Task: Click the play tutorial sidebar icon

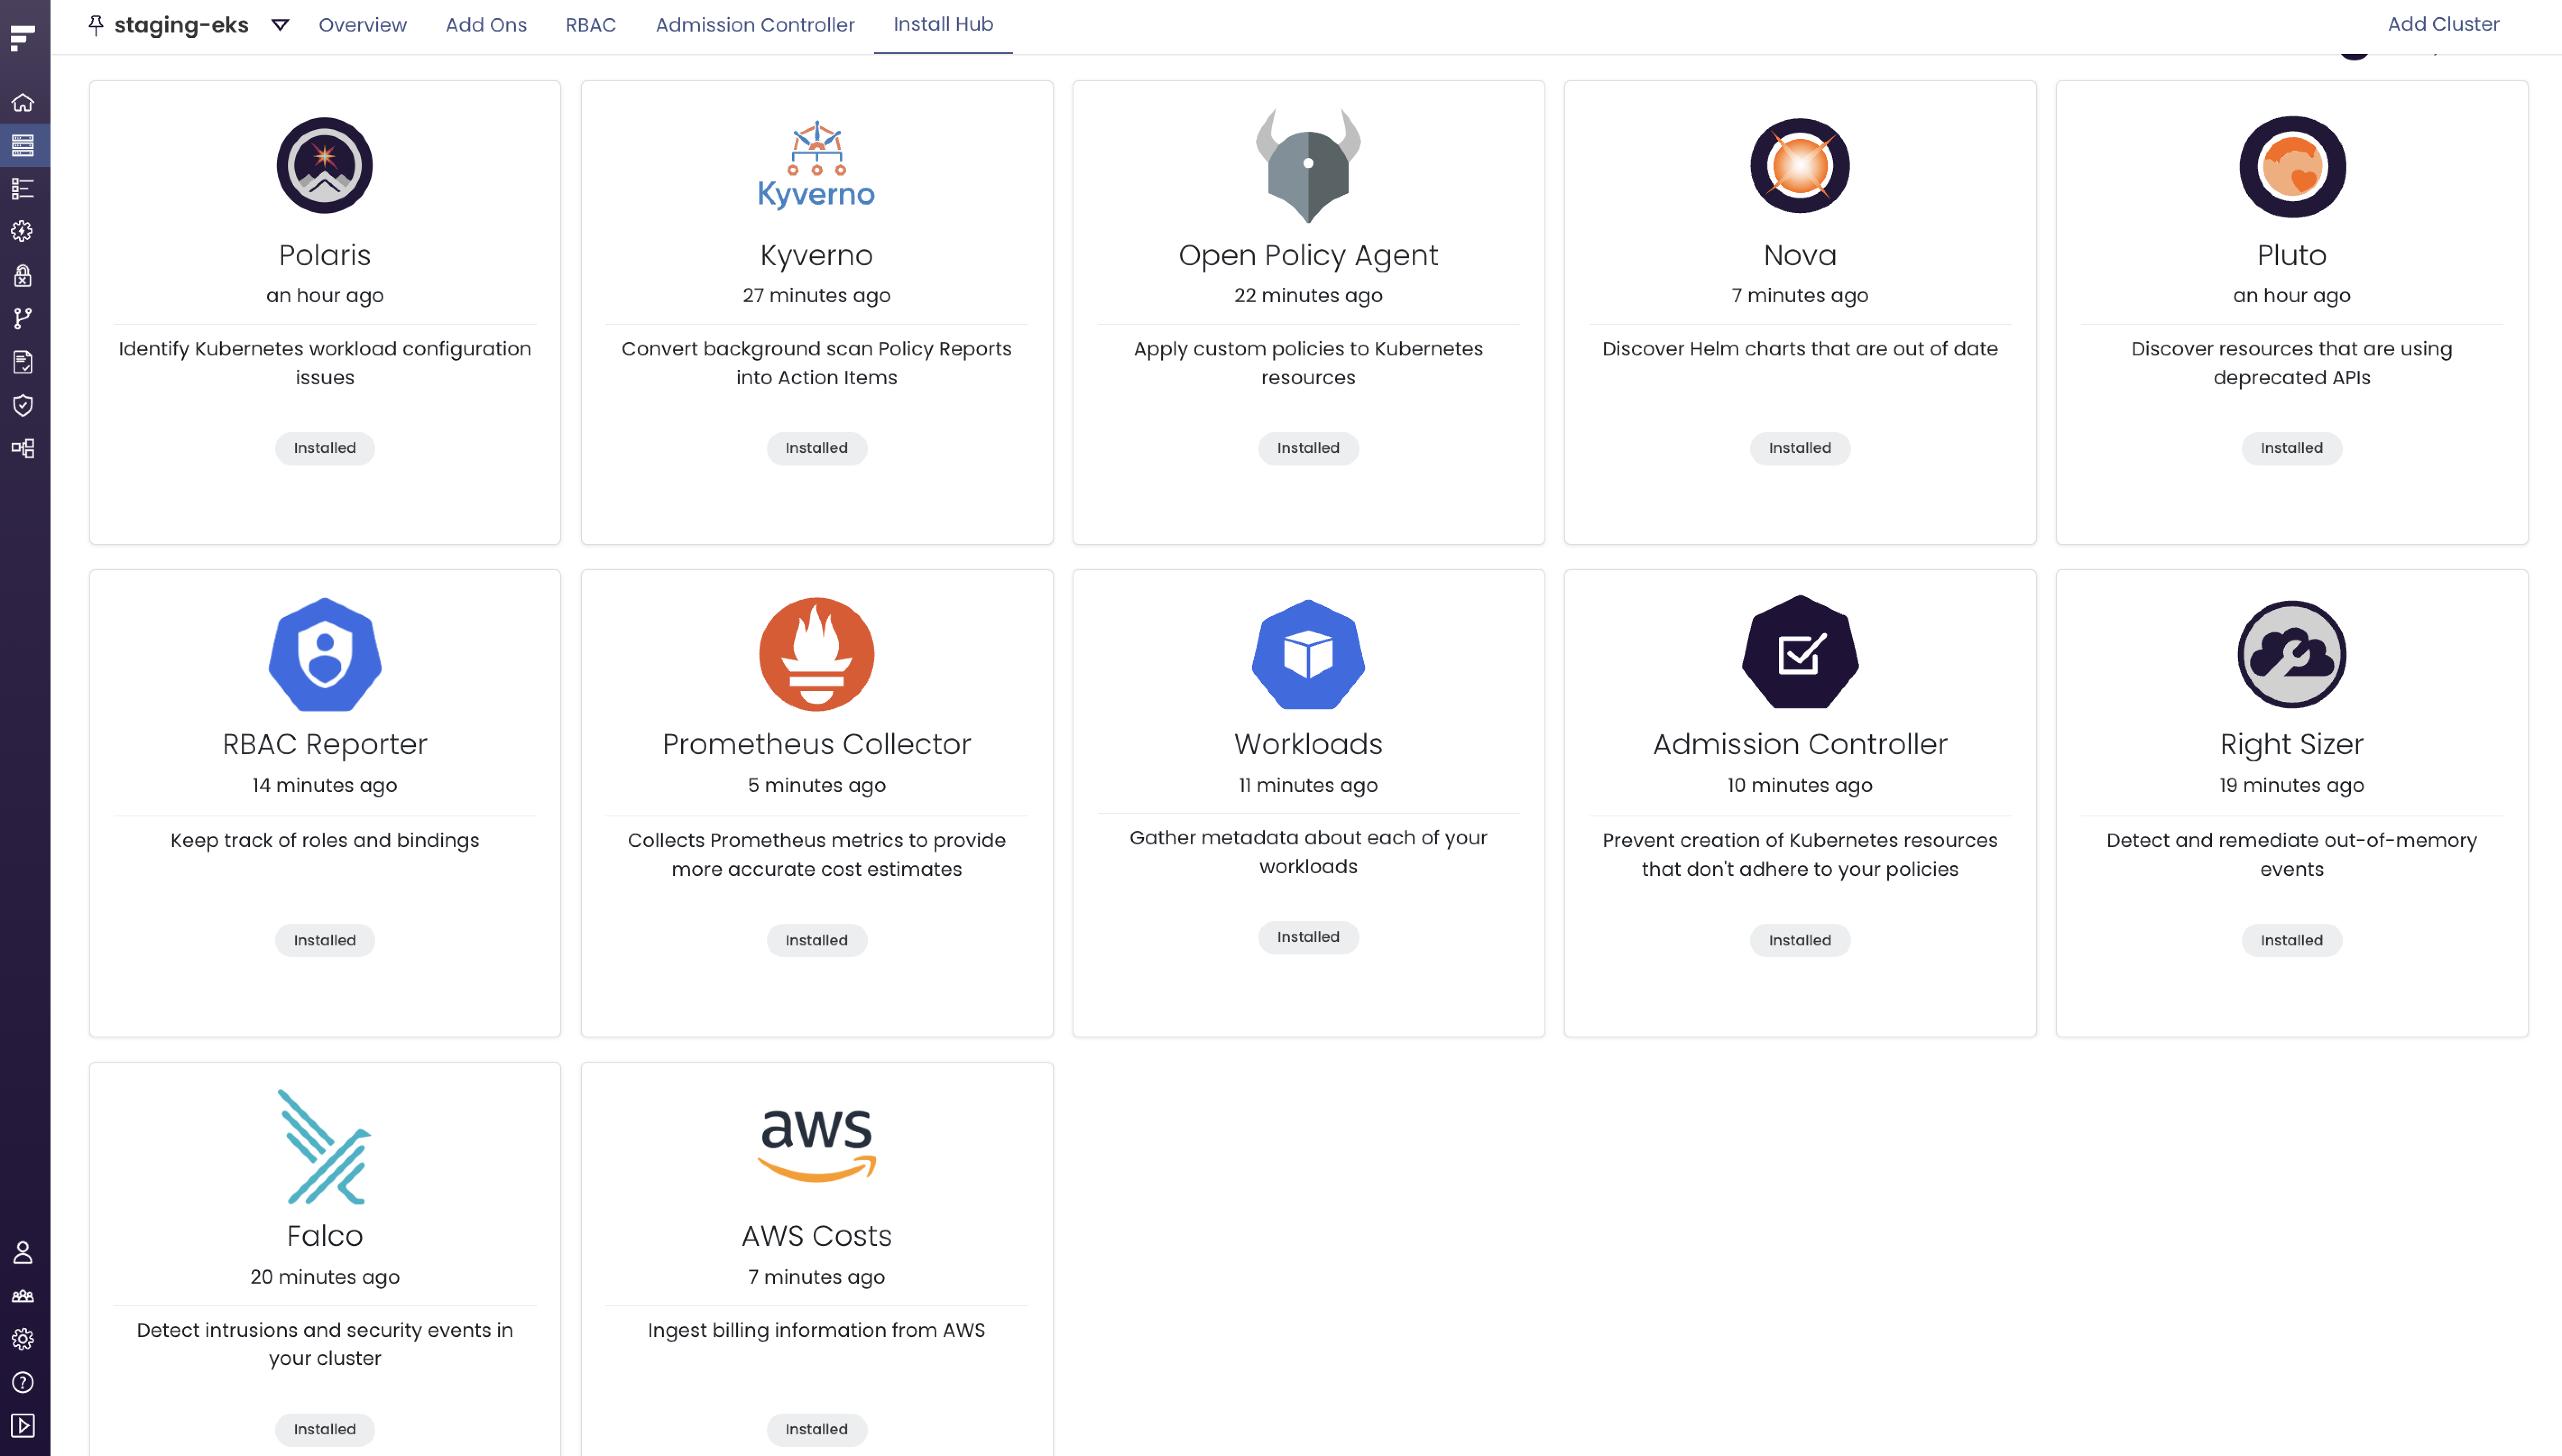Action: click(23, 1425)
